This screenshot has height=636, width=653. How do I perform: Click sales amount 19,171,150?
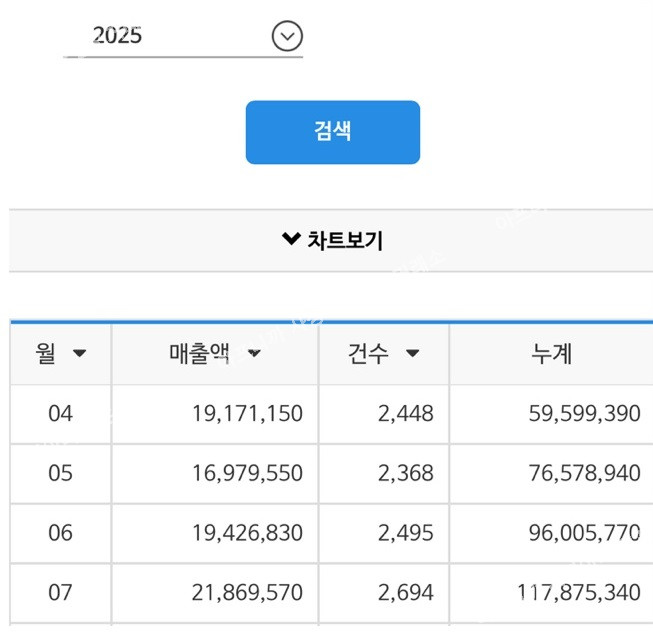[247, 413]
